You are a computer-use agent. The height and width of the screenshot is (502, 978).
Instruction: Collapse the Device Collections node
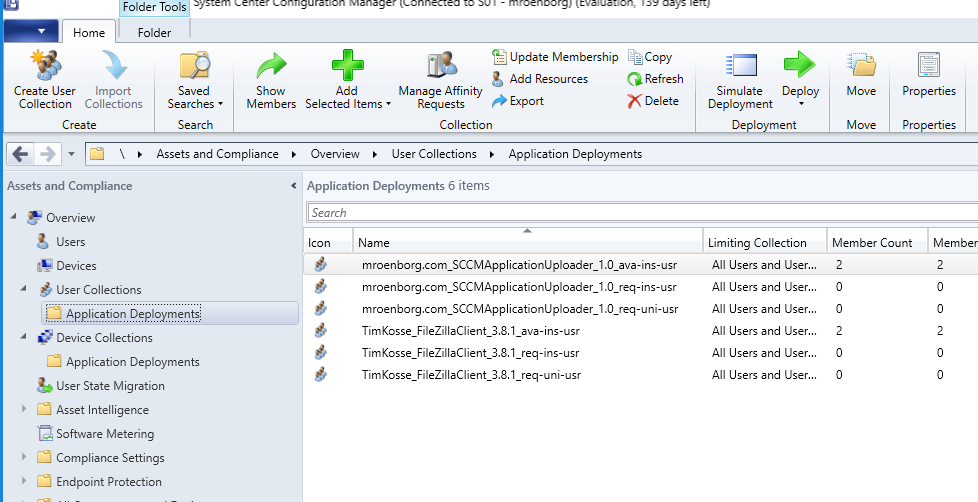click(24, 337)
